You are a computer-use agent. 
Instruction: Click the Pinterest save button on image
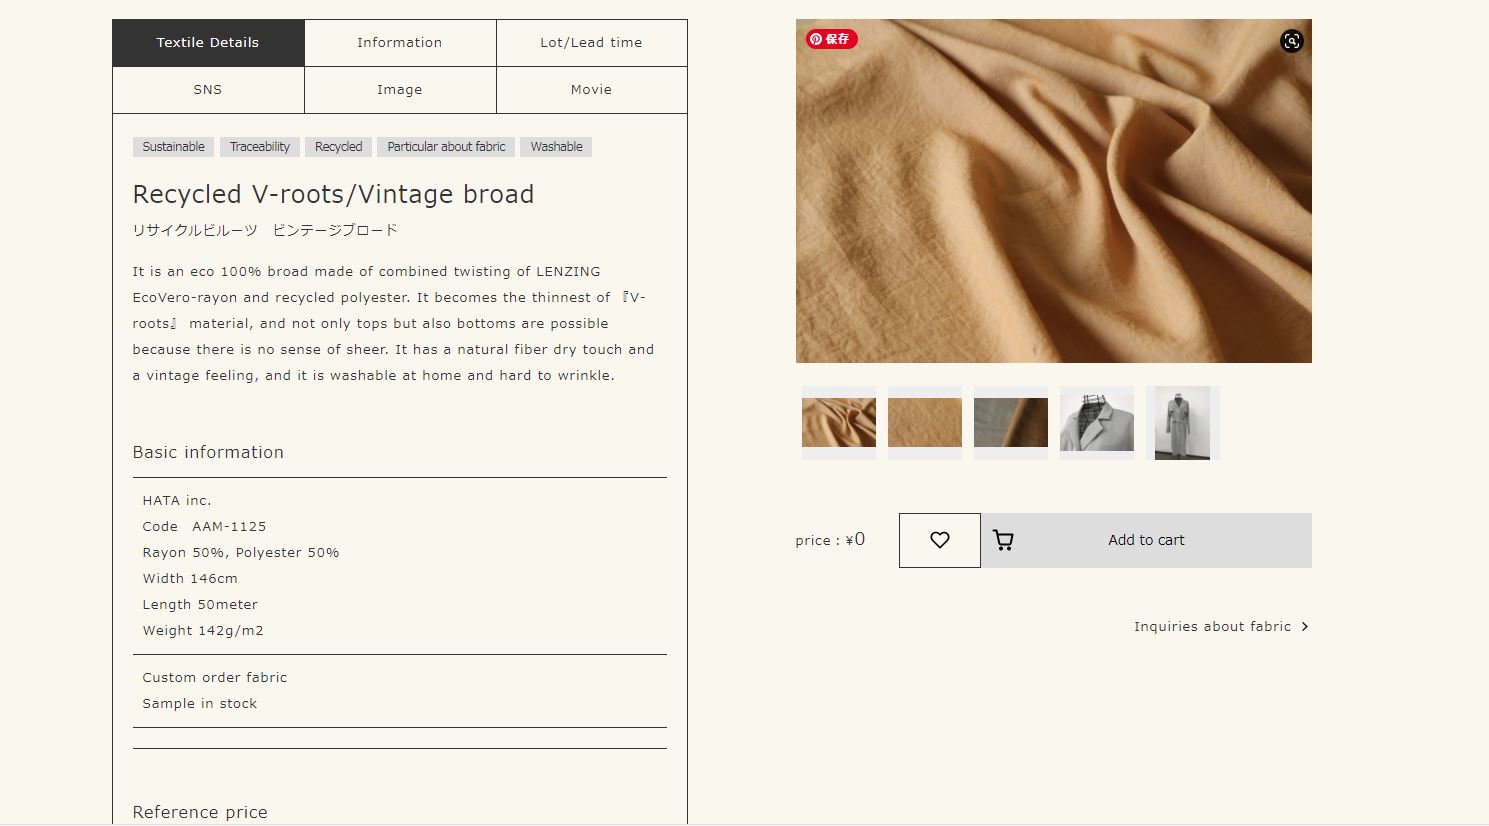pos(832,39)
